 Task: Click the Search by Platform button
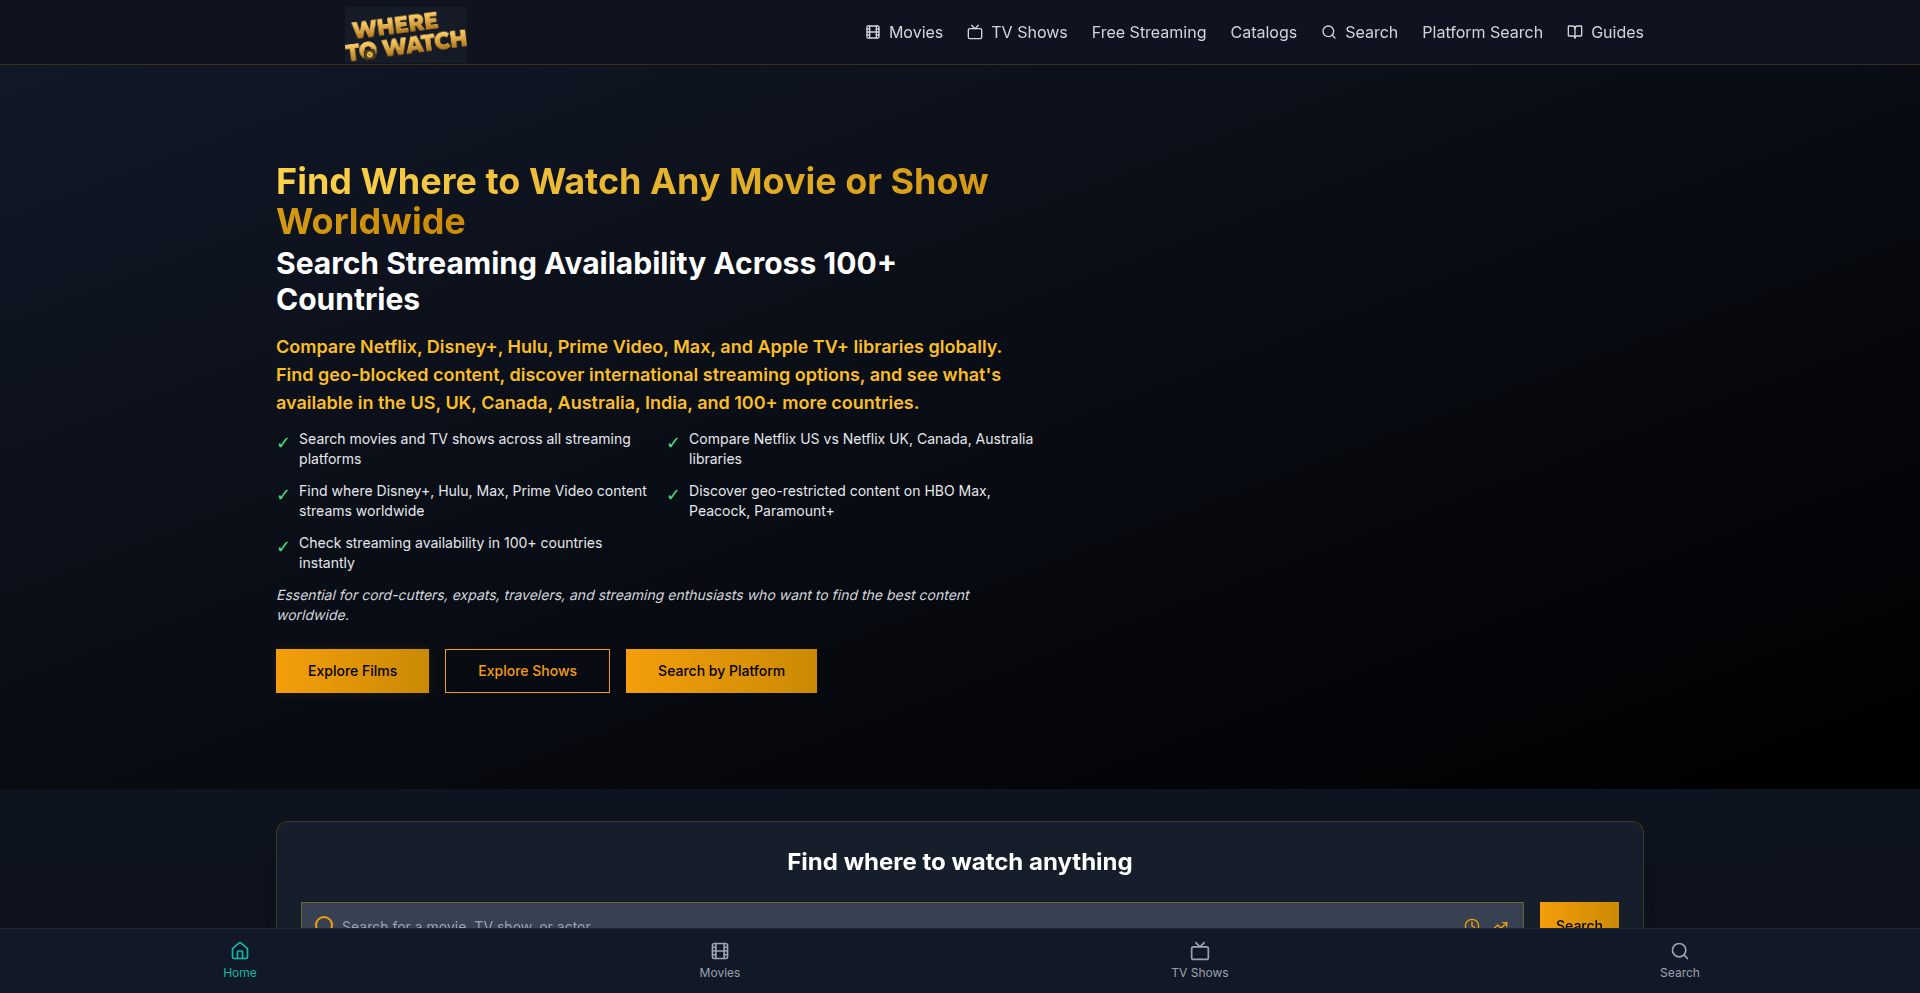(x=721, y=671)
